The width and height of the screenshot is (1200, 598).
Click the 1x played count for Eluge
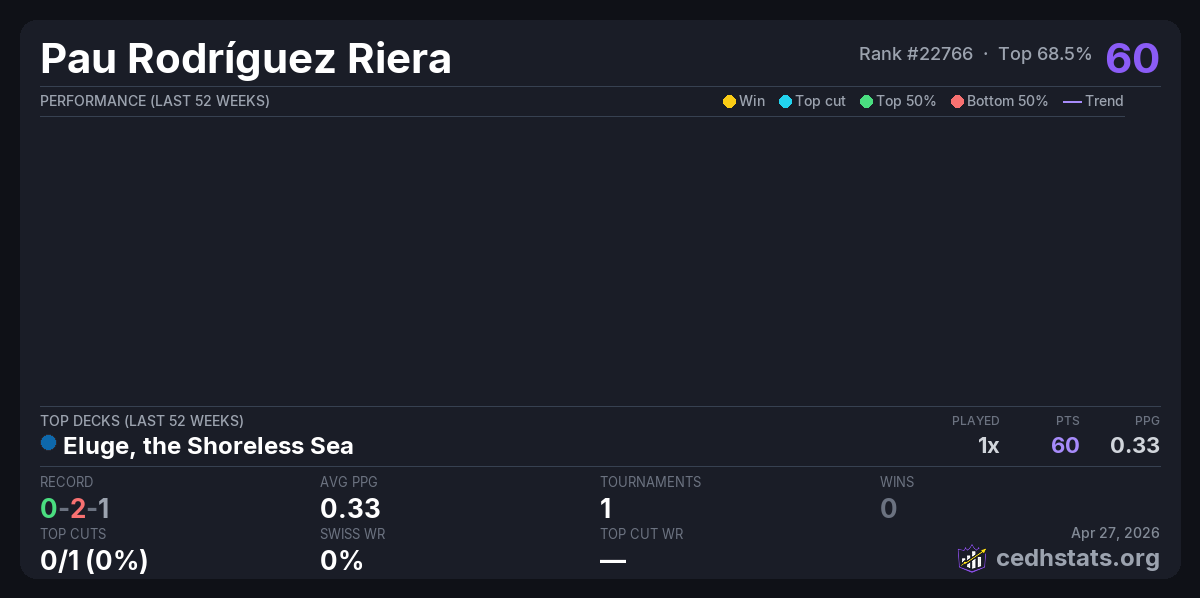point(988,445)
